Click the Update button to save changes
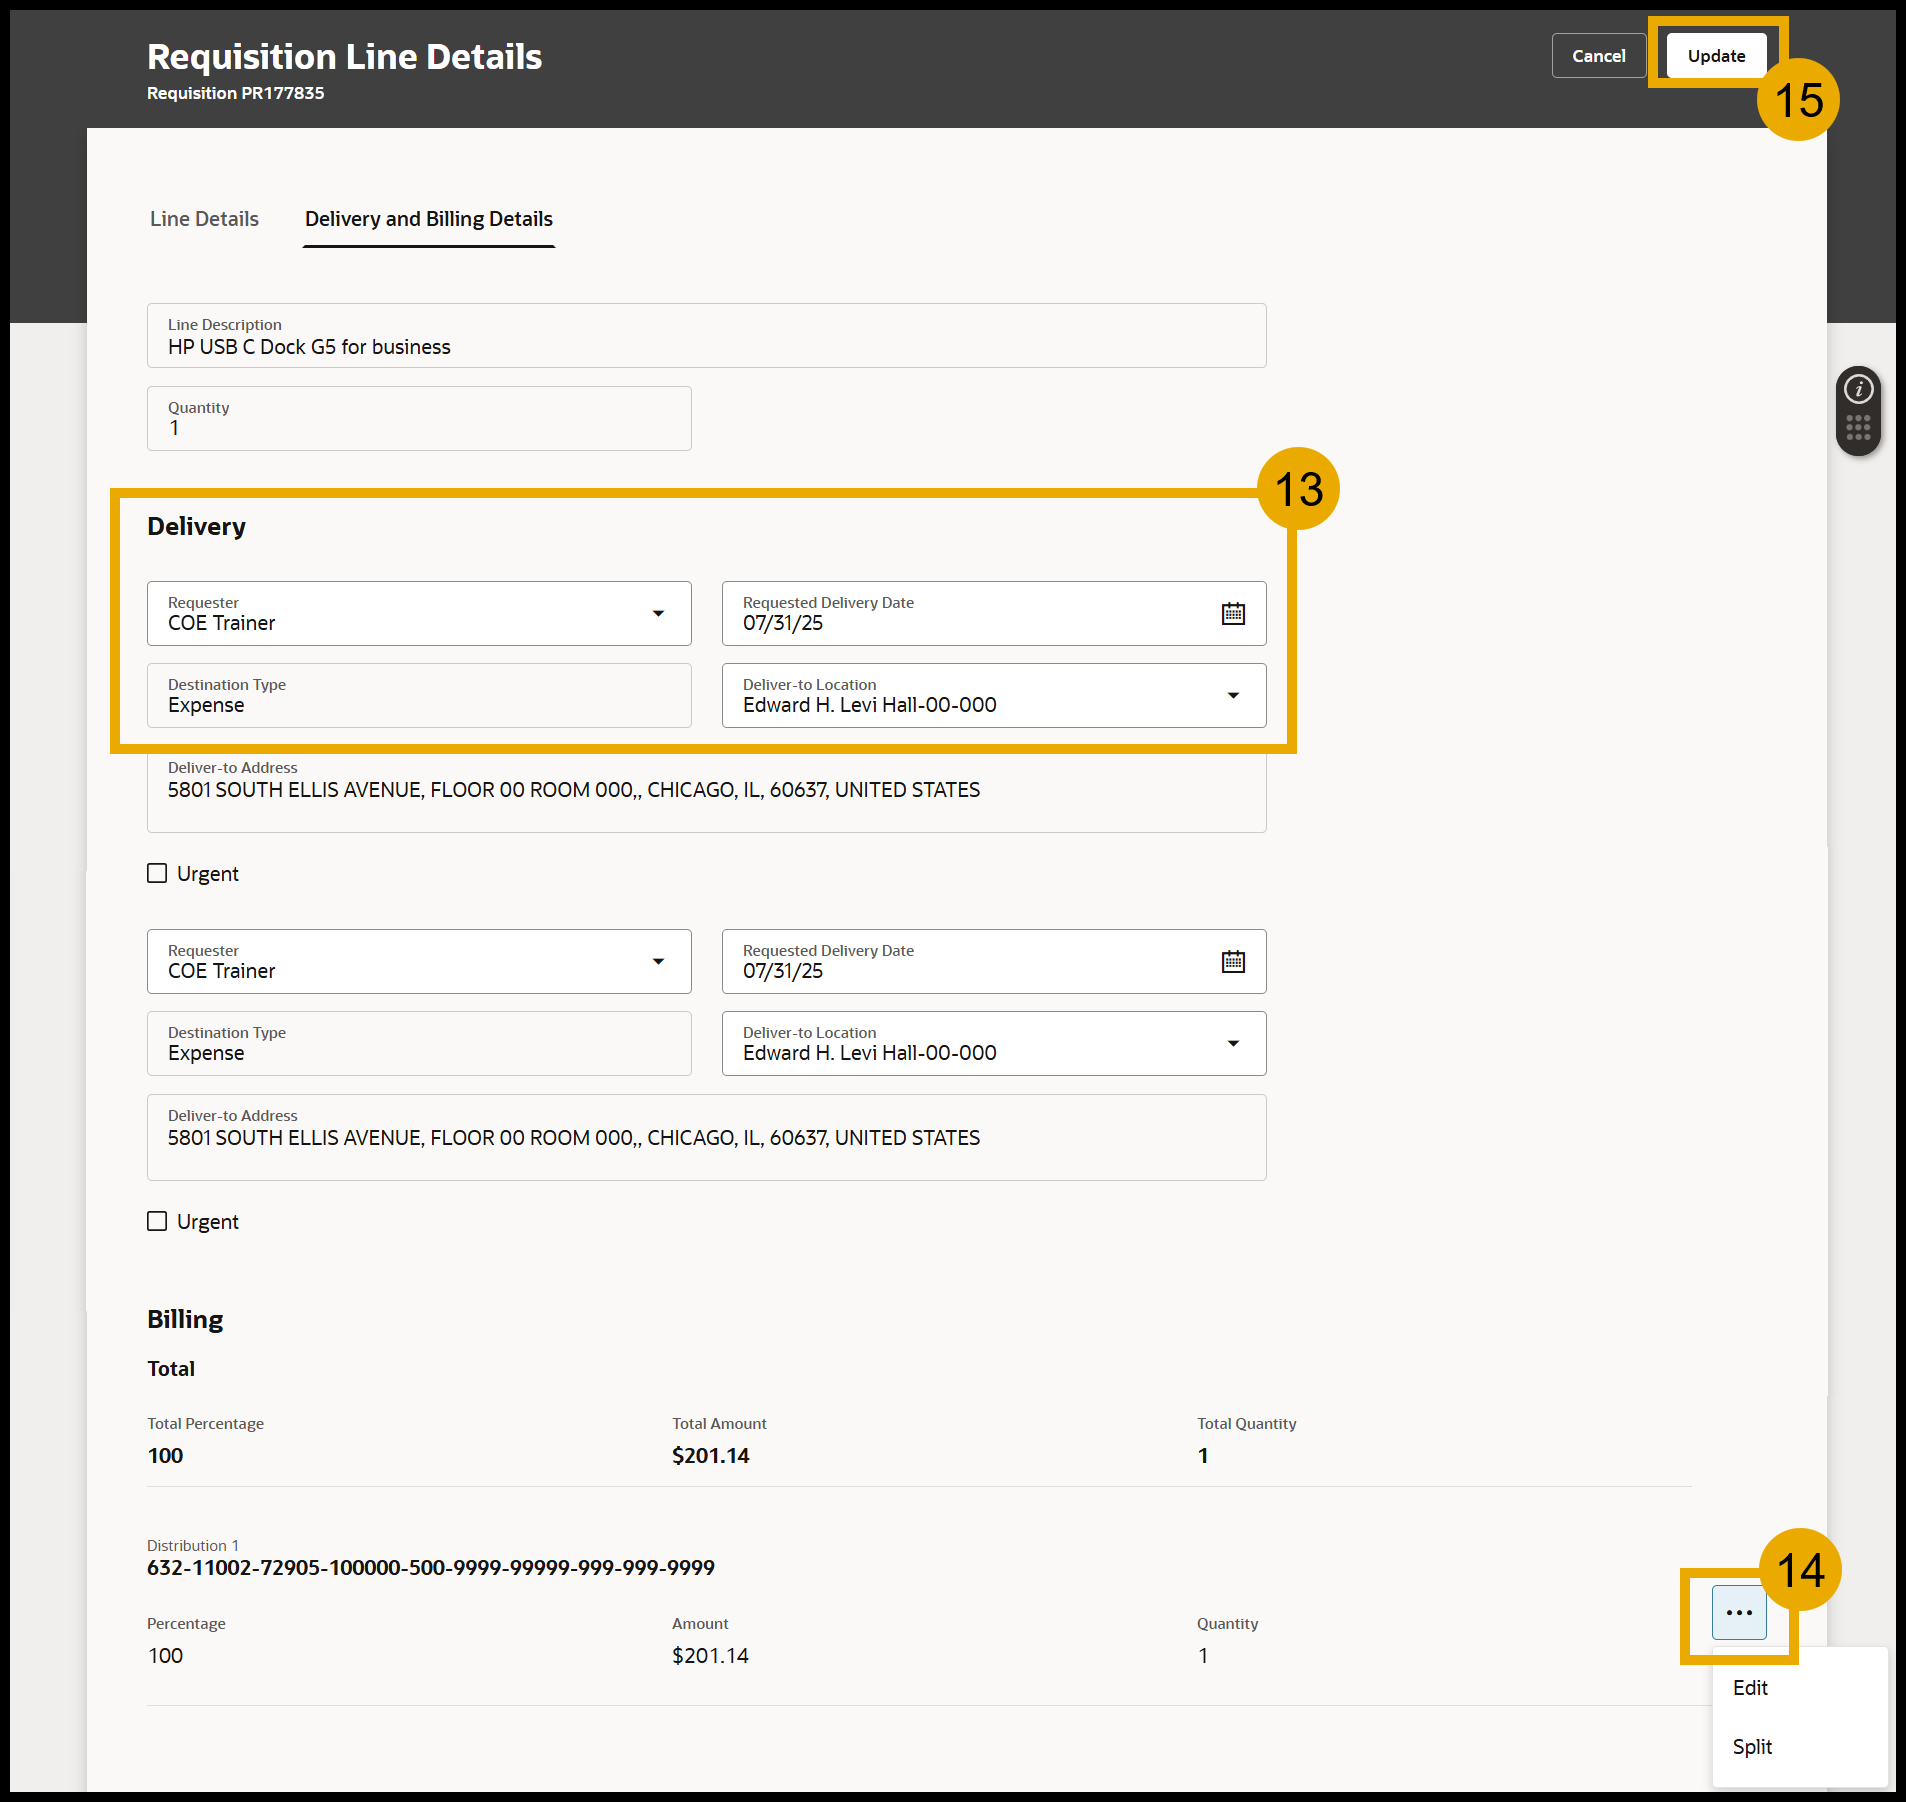 1716,56
